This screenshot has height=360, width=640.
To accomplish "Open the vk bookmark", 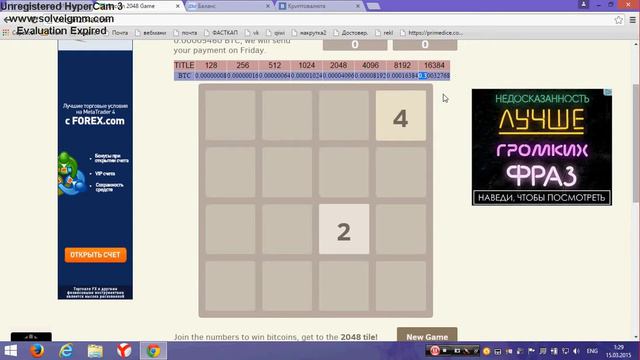I will [252, 33].
